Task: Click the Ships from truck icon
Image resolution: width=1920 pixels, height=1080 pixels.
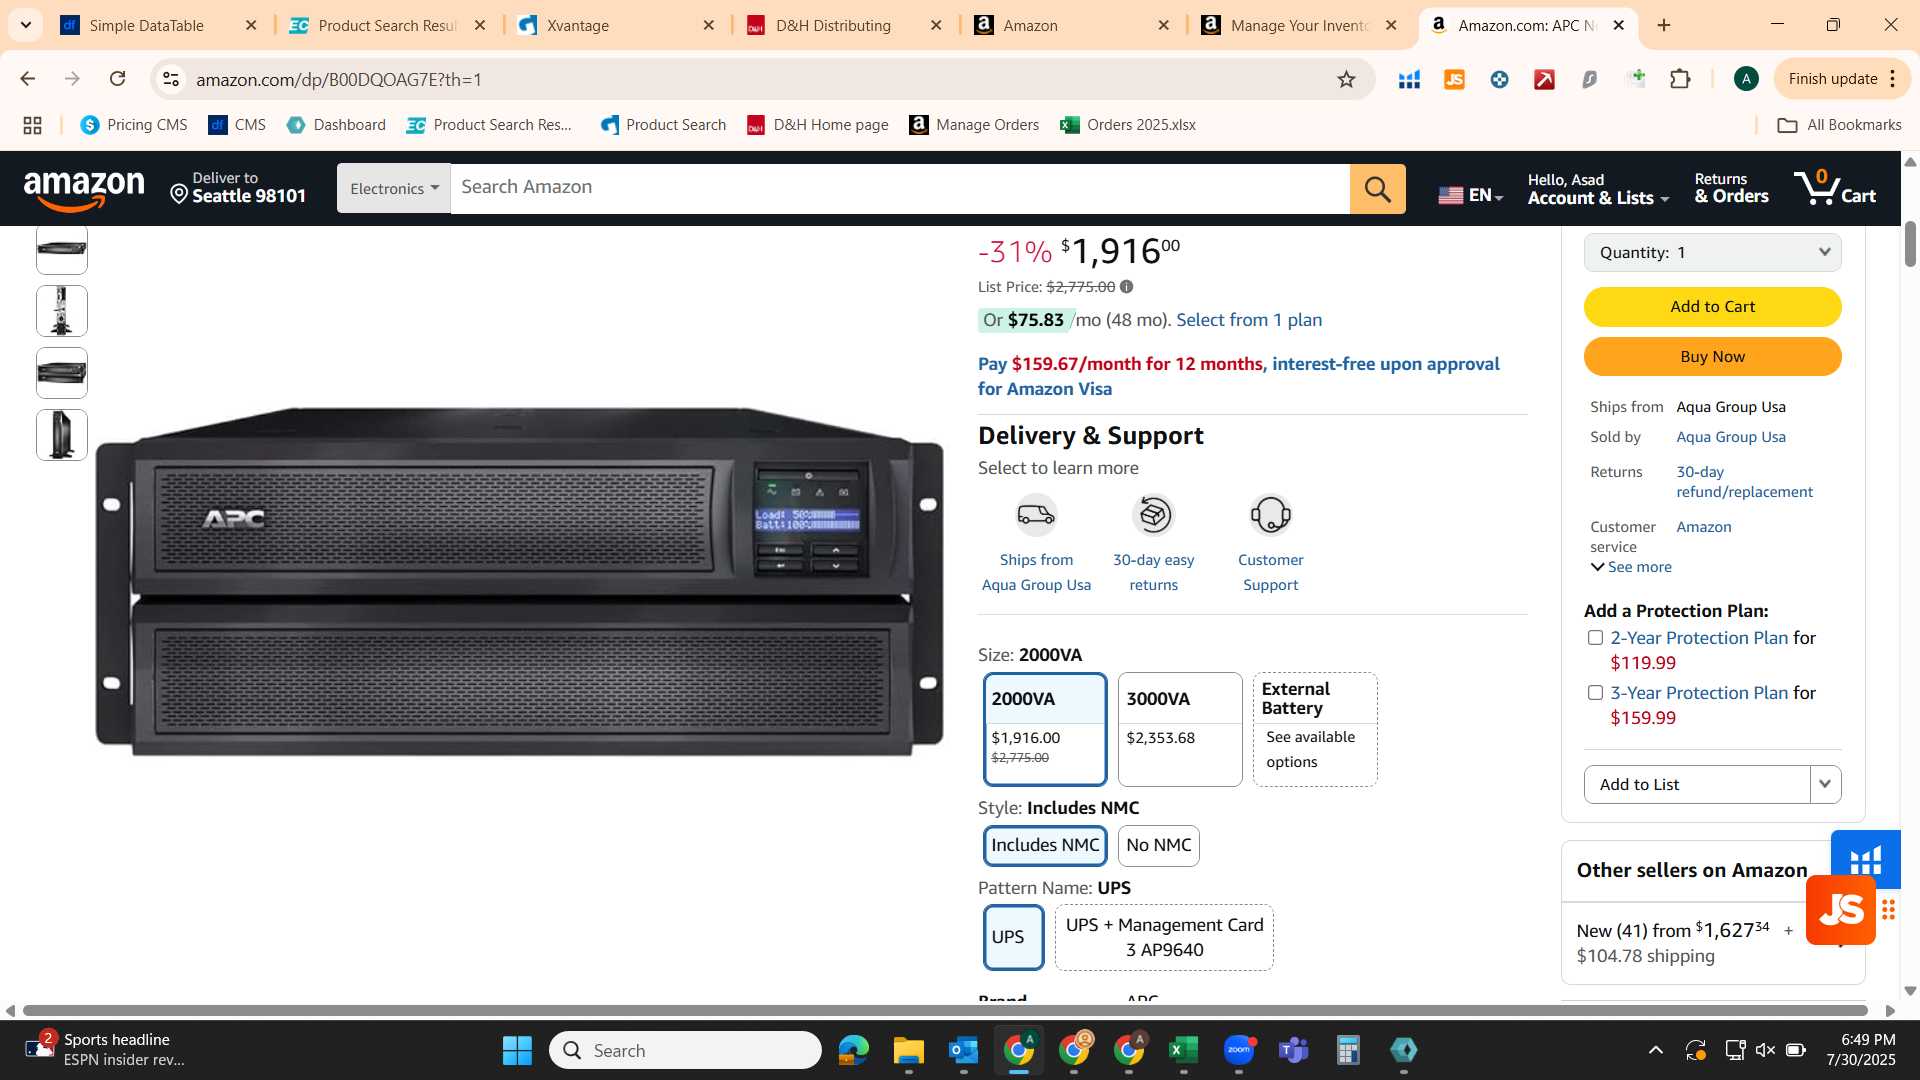Action: (x=1036, y=515)
